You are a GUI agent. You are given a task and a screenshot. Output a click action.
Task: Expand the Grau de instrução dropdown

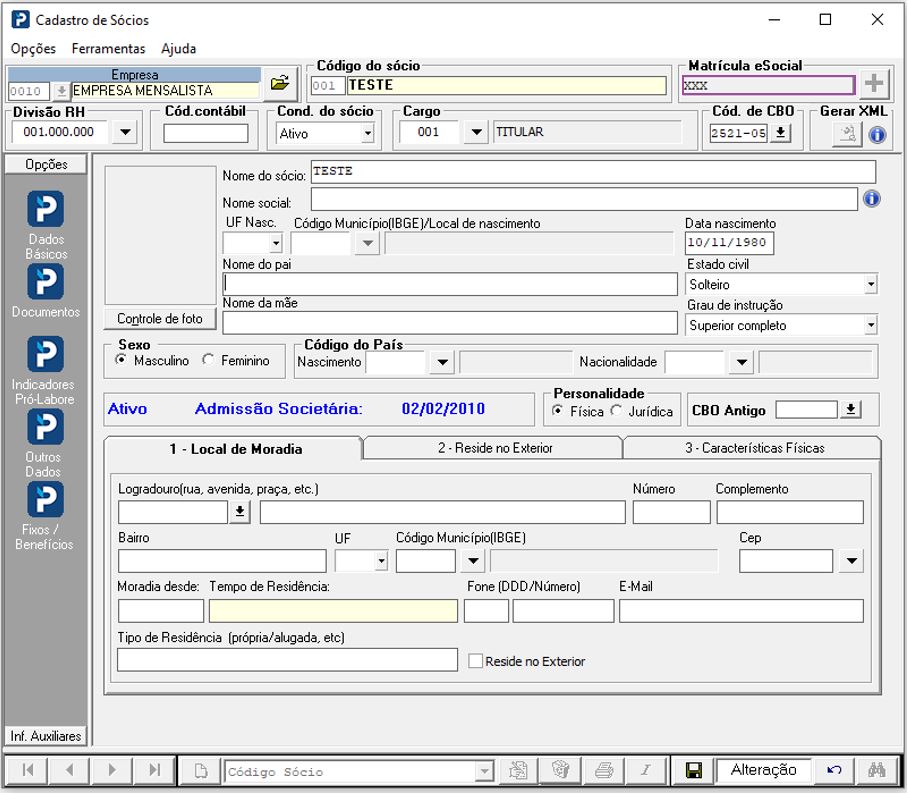[869, 325]
